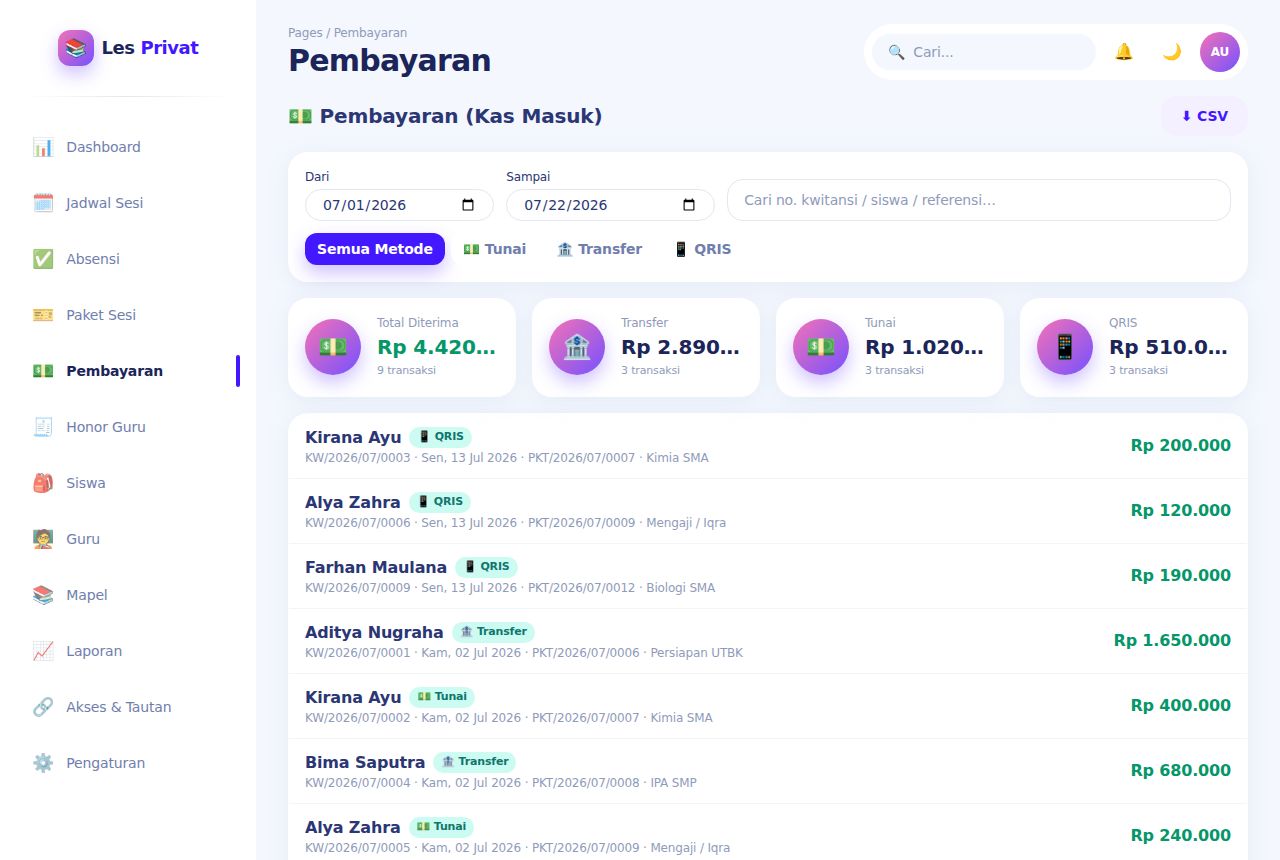Click the Total Diterima amount Rp 4.420…

pyautogui.click(x=437, y=347)
